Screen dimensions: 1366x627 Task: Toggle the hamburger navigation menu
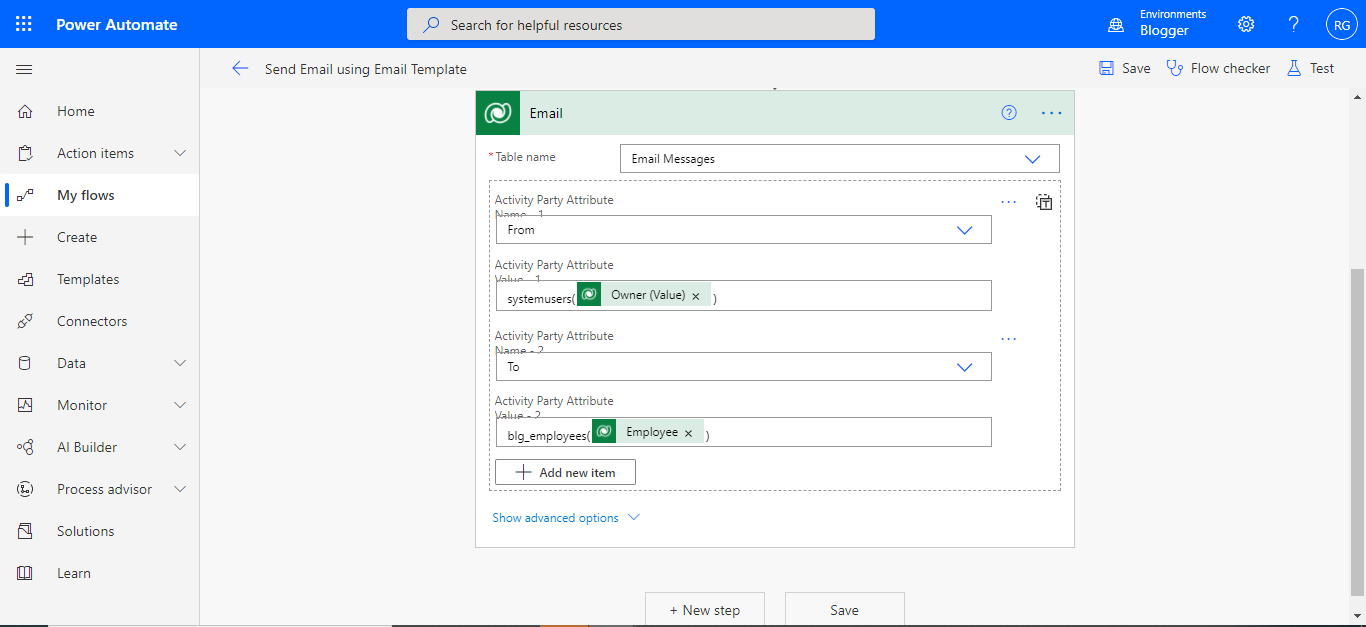click(x=24, y=69)
